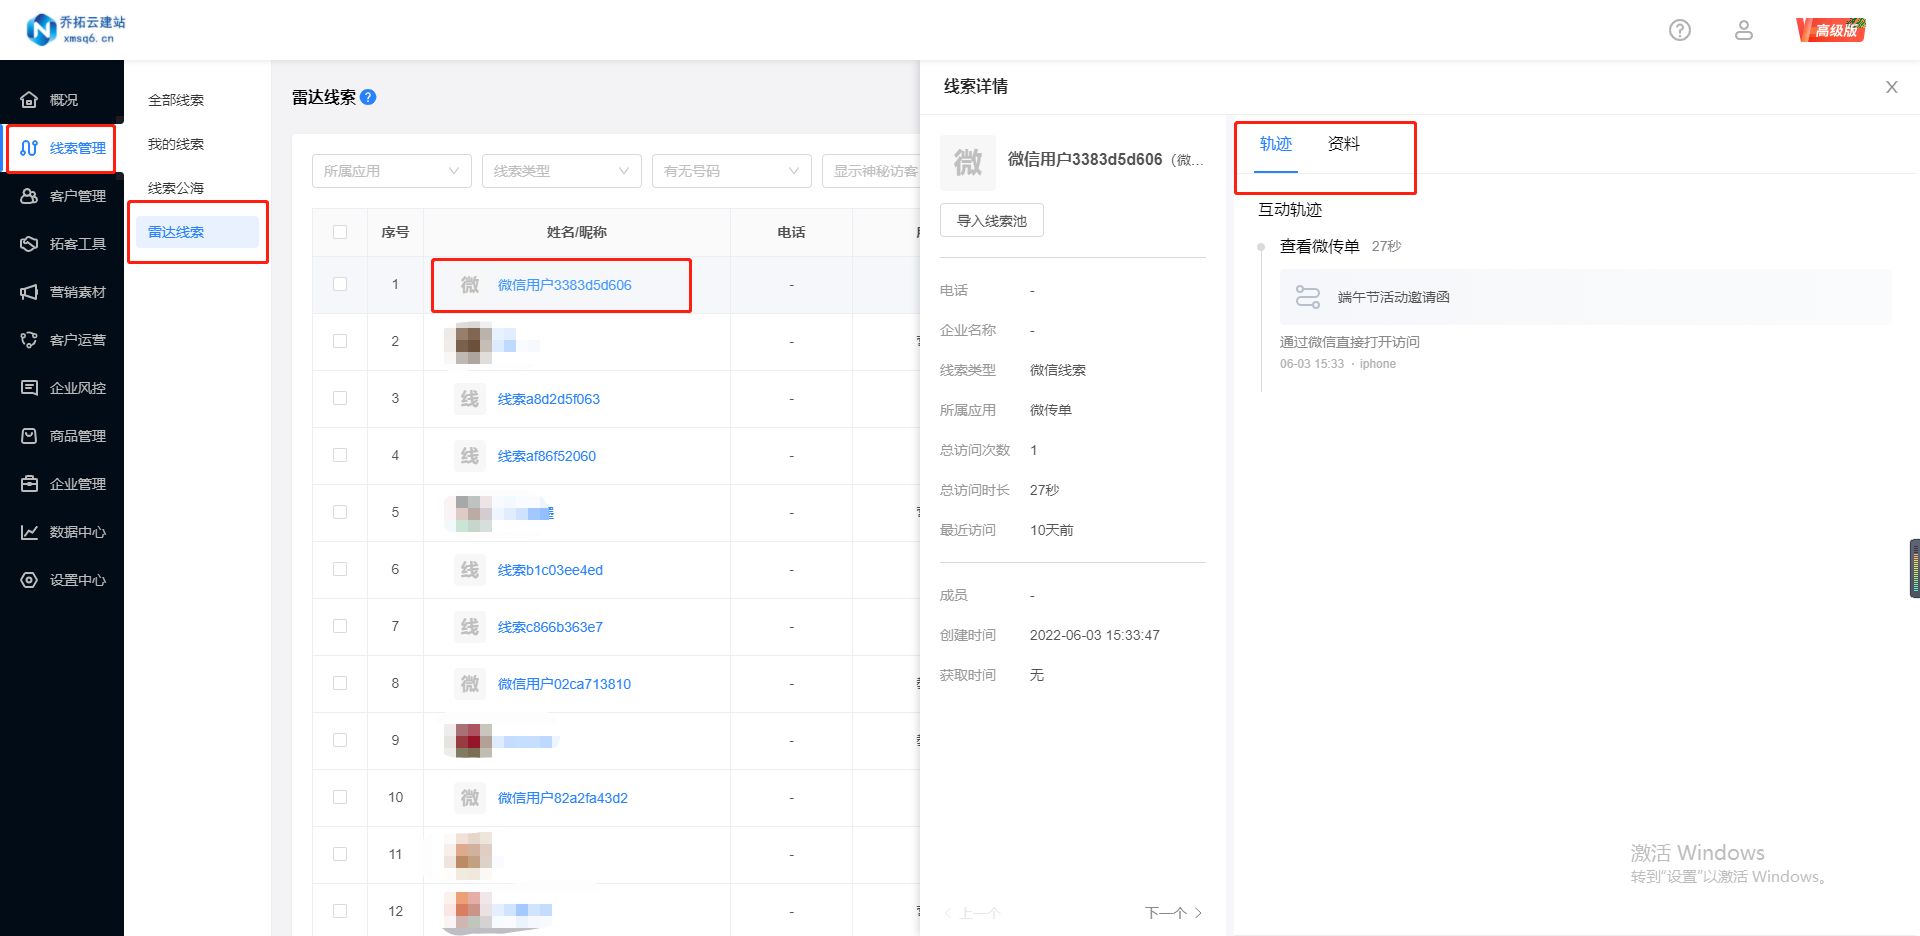Check the checkbox for row 6

[x=340, y=569]
